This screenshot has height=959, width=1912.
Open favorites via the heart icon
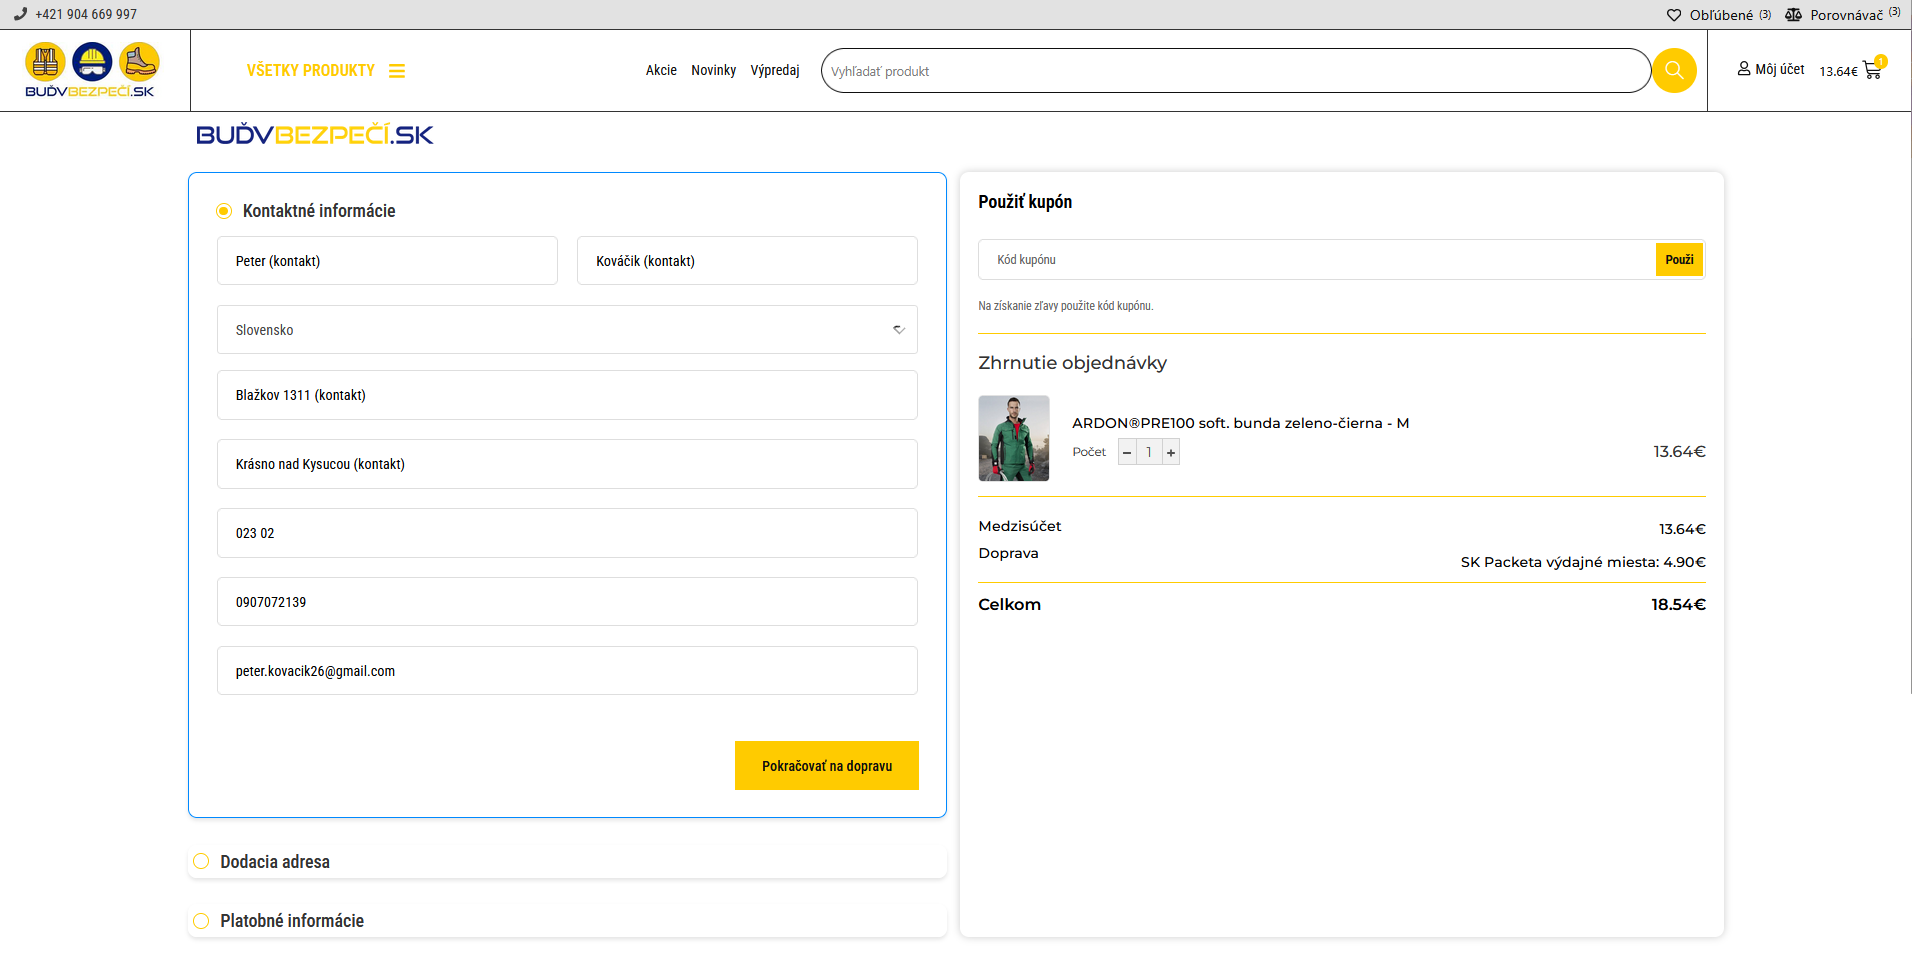click(1674, 15)
